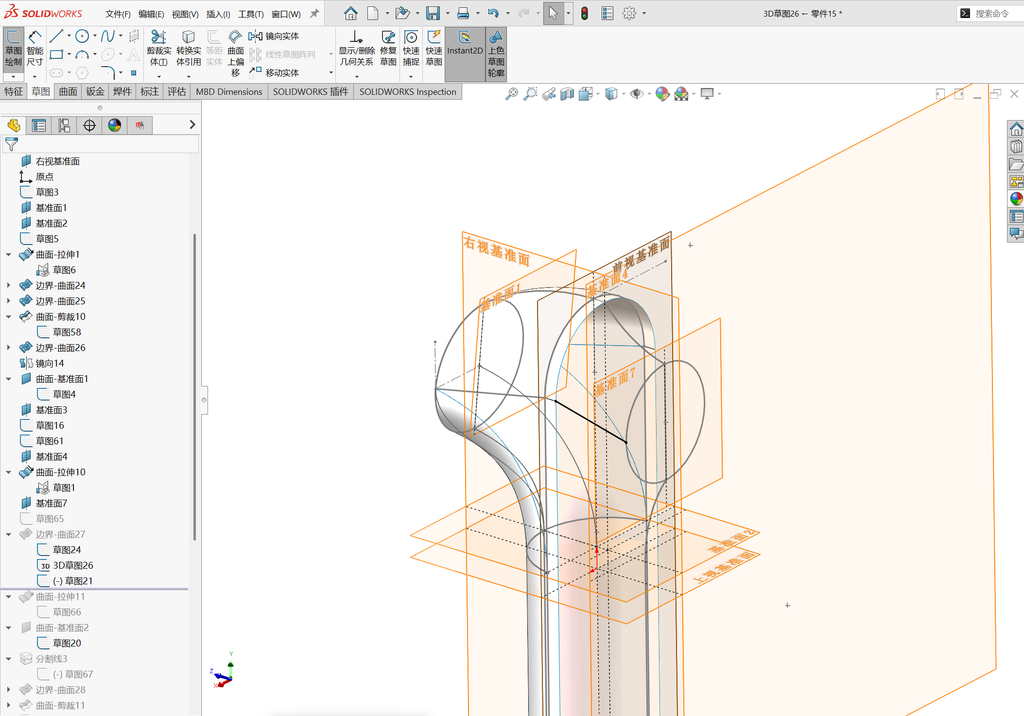
Task: Open the 编辑(E) menu
Action: click(151, 14)
